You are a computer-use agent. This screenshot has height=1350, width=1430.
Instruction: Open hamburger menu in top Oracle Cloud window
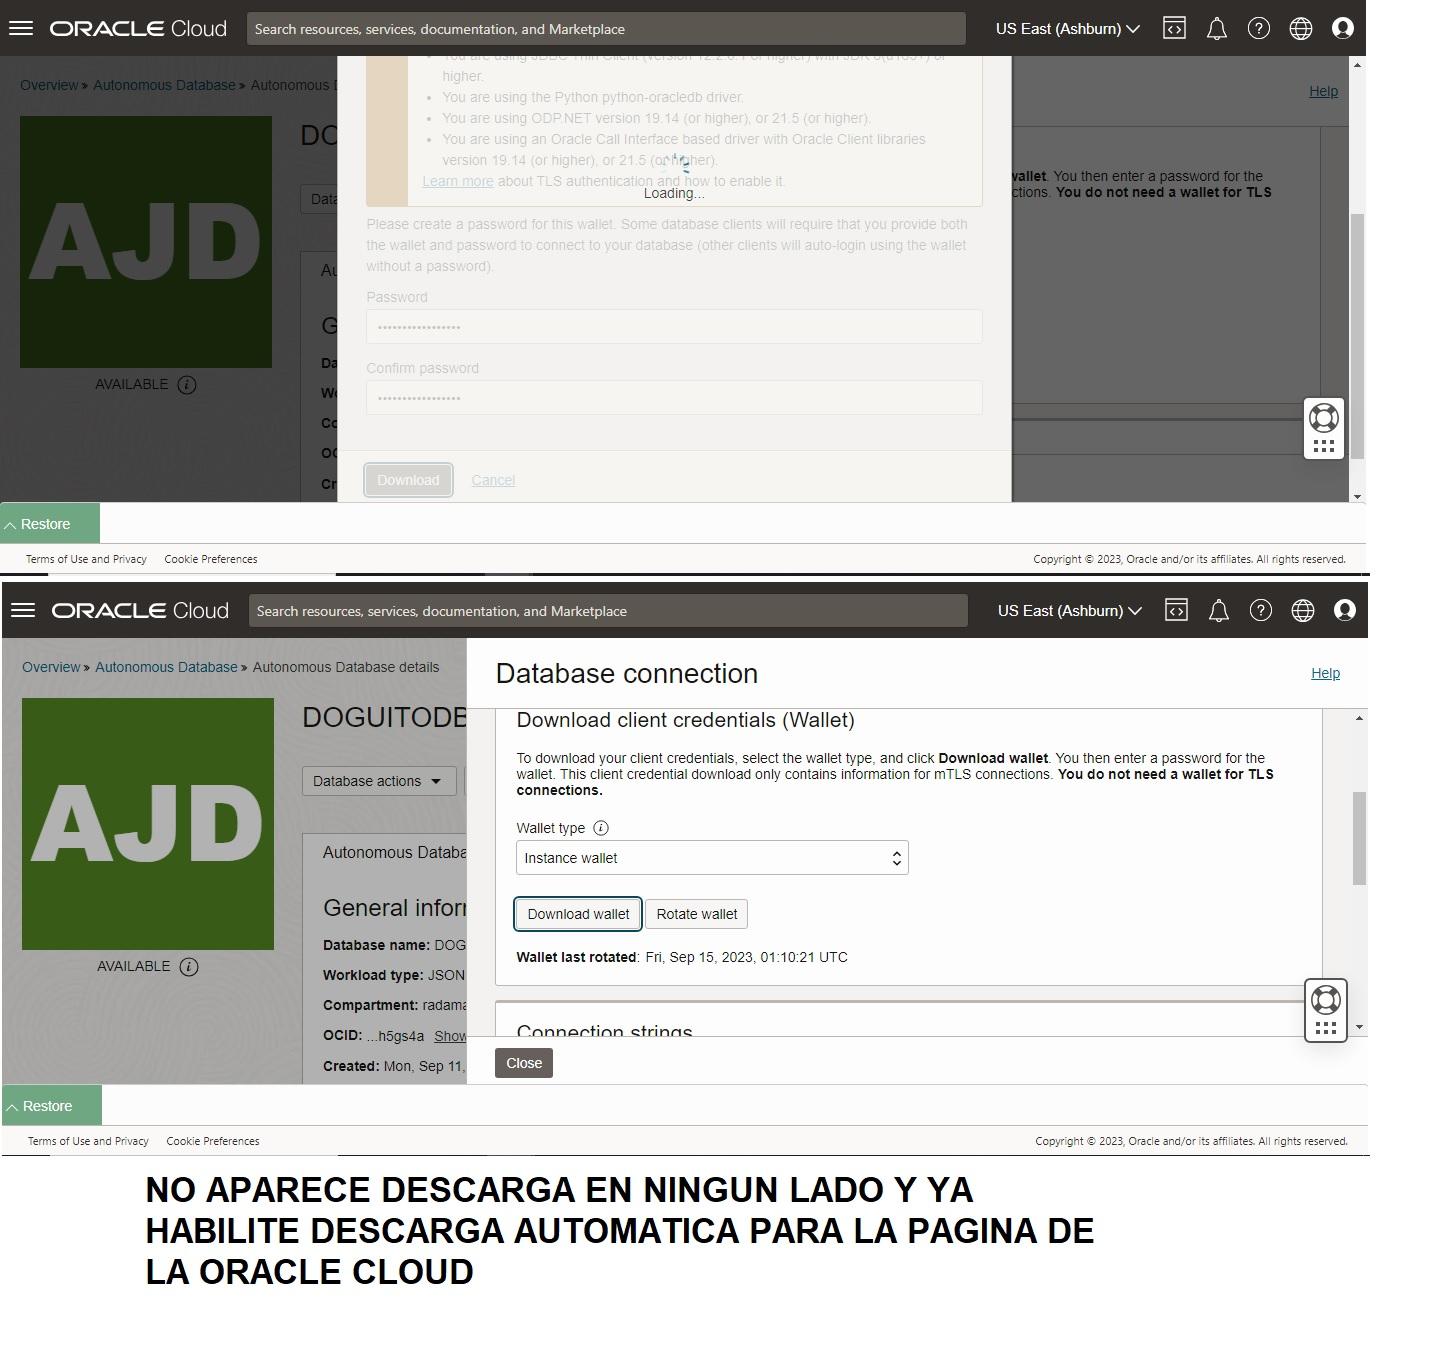pos(21,28)
